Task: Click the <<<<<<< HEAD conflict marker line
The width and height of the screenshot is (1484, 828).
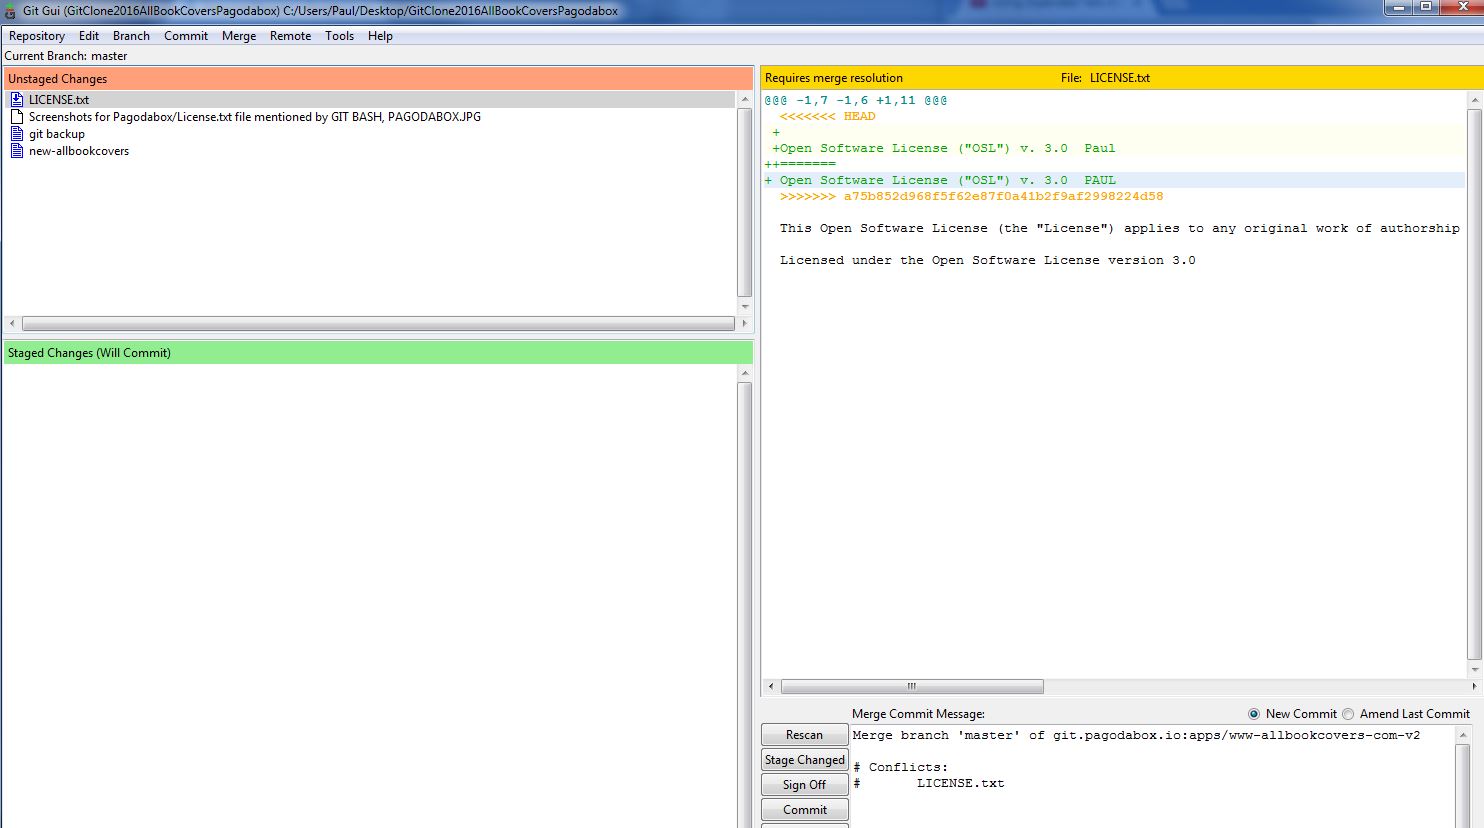Action: pyautogui.click(x=827, y=116)
